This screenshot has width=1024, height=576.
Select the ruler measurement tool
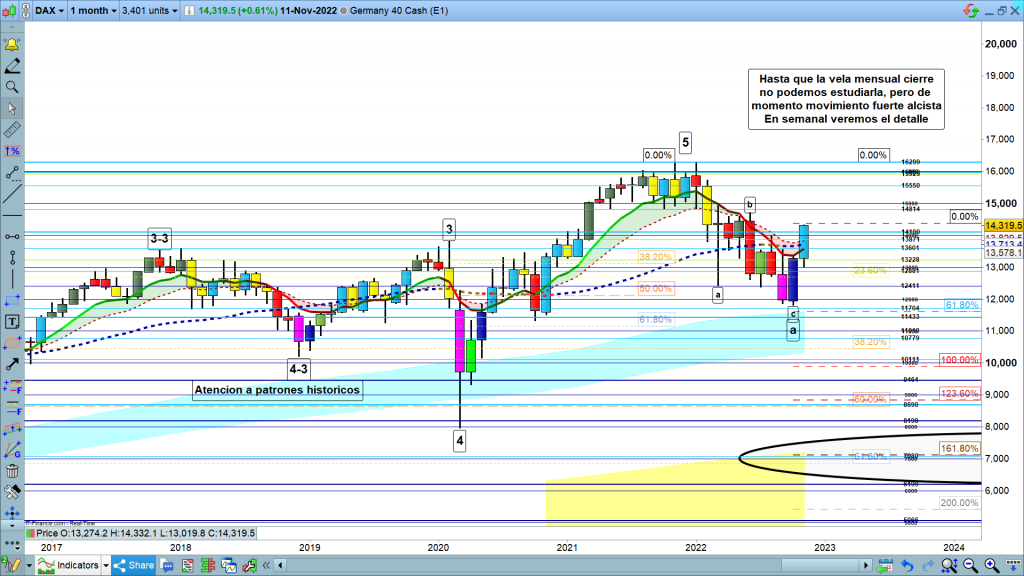point(12,130)
